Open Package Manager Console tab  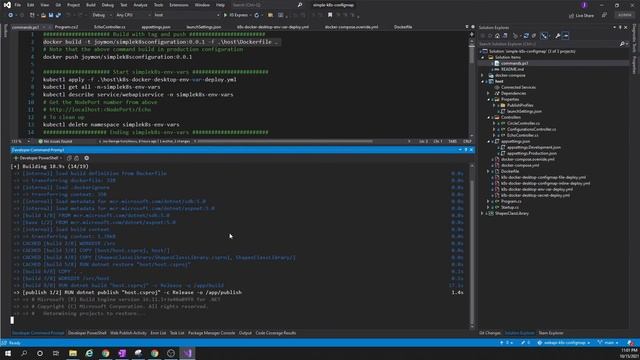[211, 333]
